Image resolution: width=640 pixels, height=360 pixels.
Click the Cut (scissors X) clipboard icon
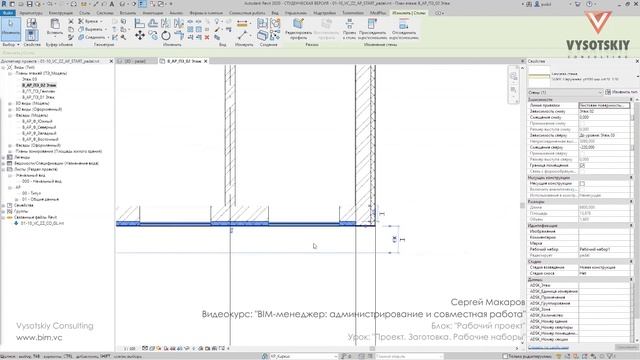71,21
